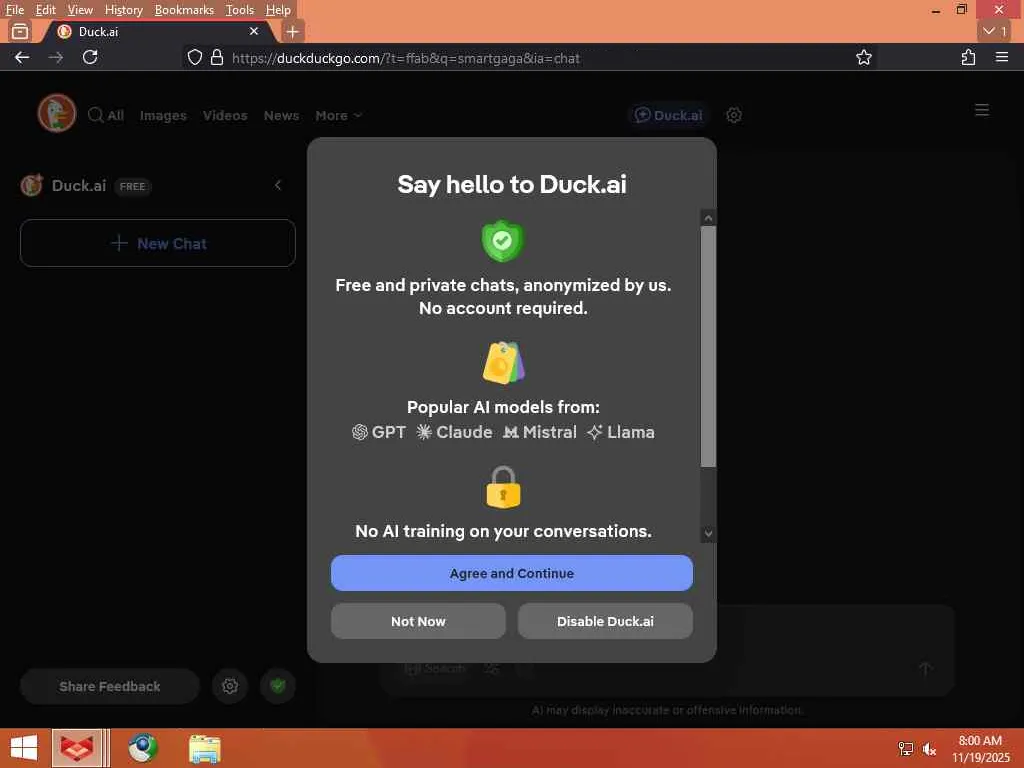Open the Windows Start menu
This screenshot has height=768, width=1024.
24,748
